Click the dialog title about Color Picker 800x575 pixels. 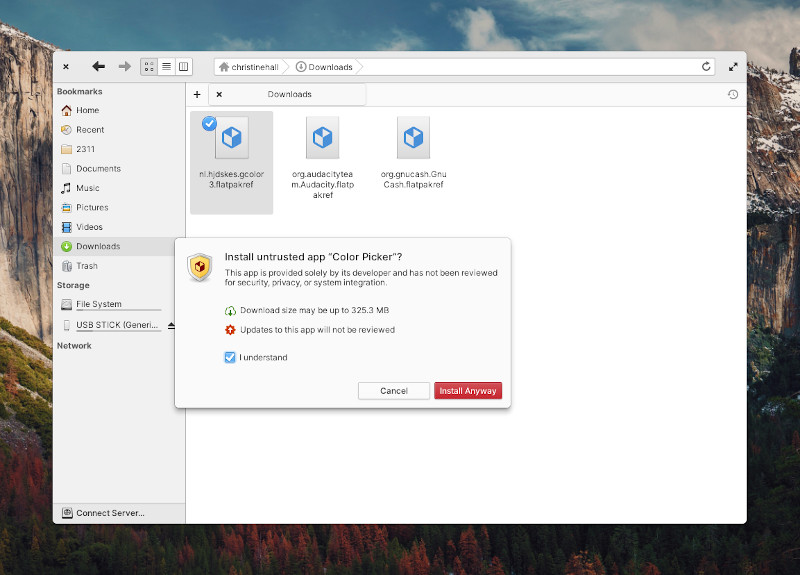pyautogui.click(x=313, y=257)
